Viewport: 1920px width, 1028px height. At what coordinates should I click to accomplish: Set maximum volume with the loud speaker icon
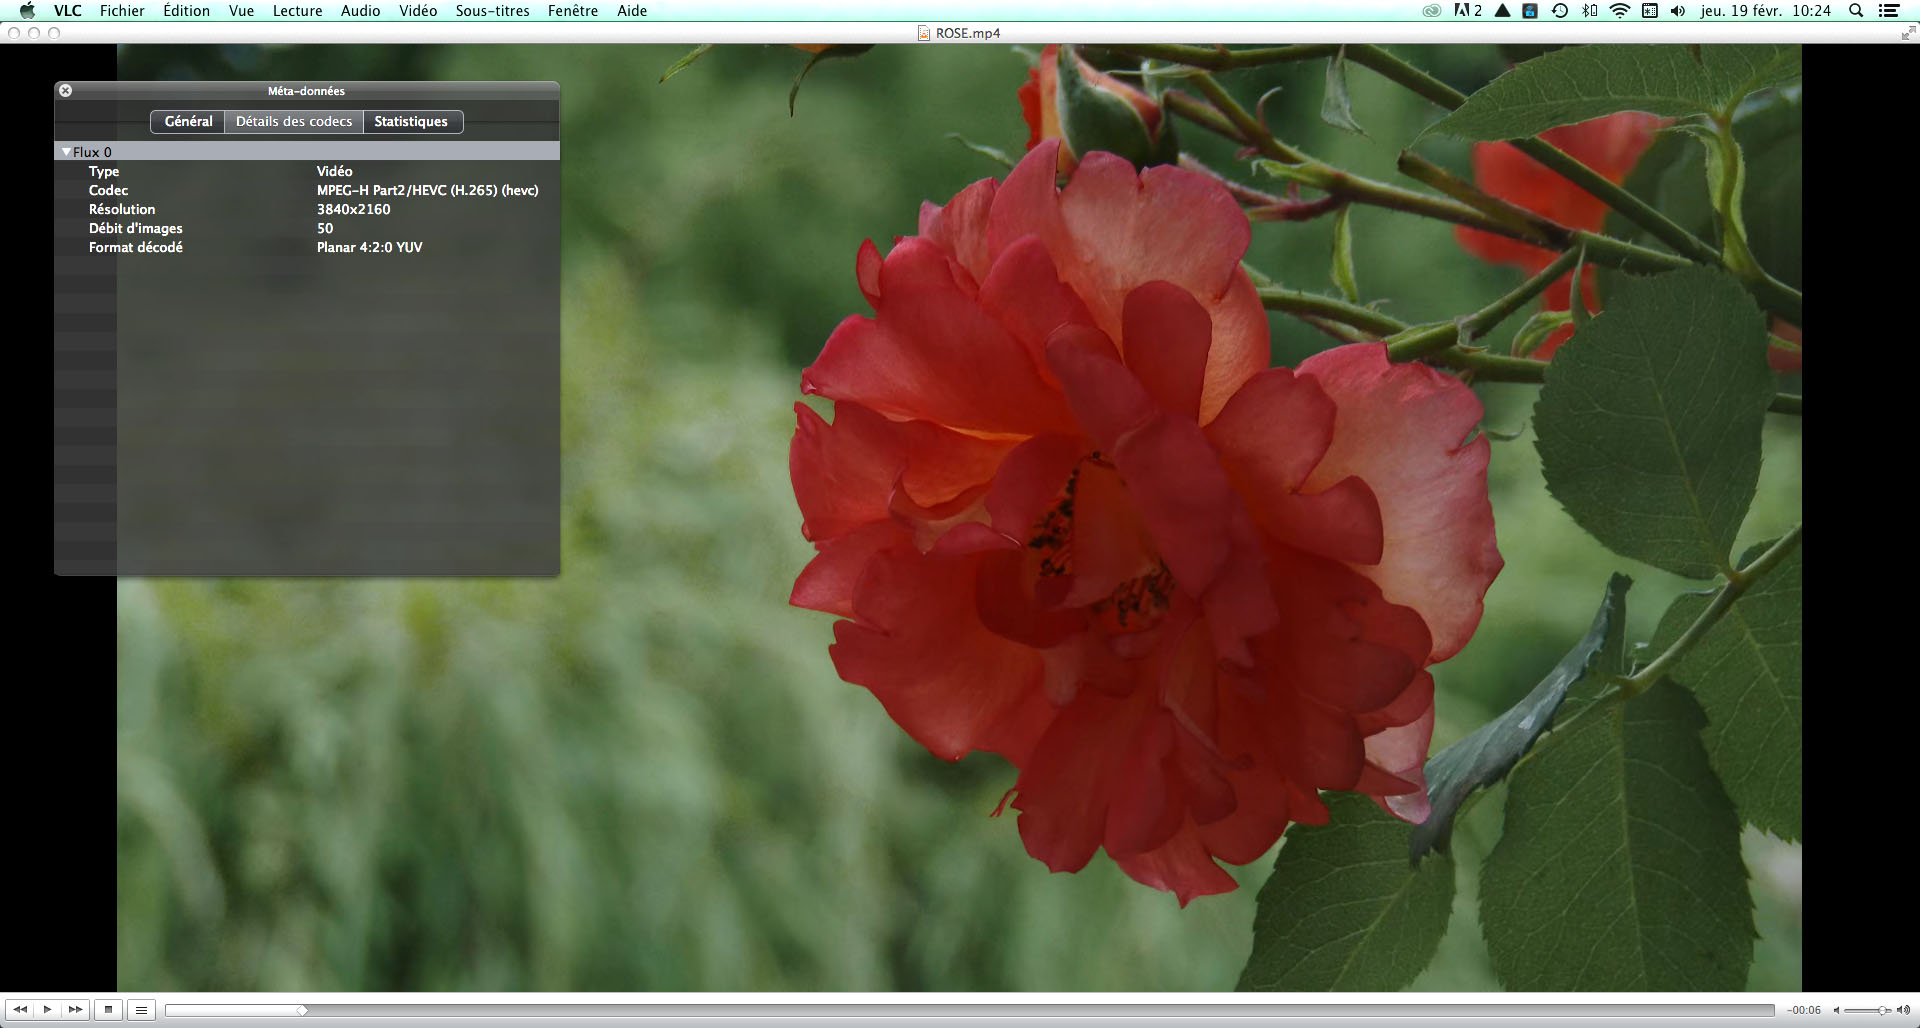coord(1902,1010)
